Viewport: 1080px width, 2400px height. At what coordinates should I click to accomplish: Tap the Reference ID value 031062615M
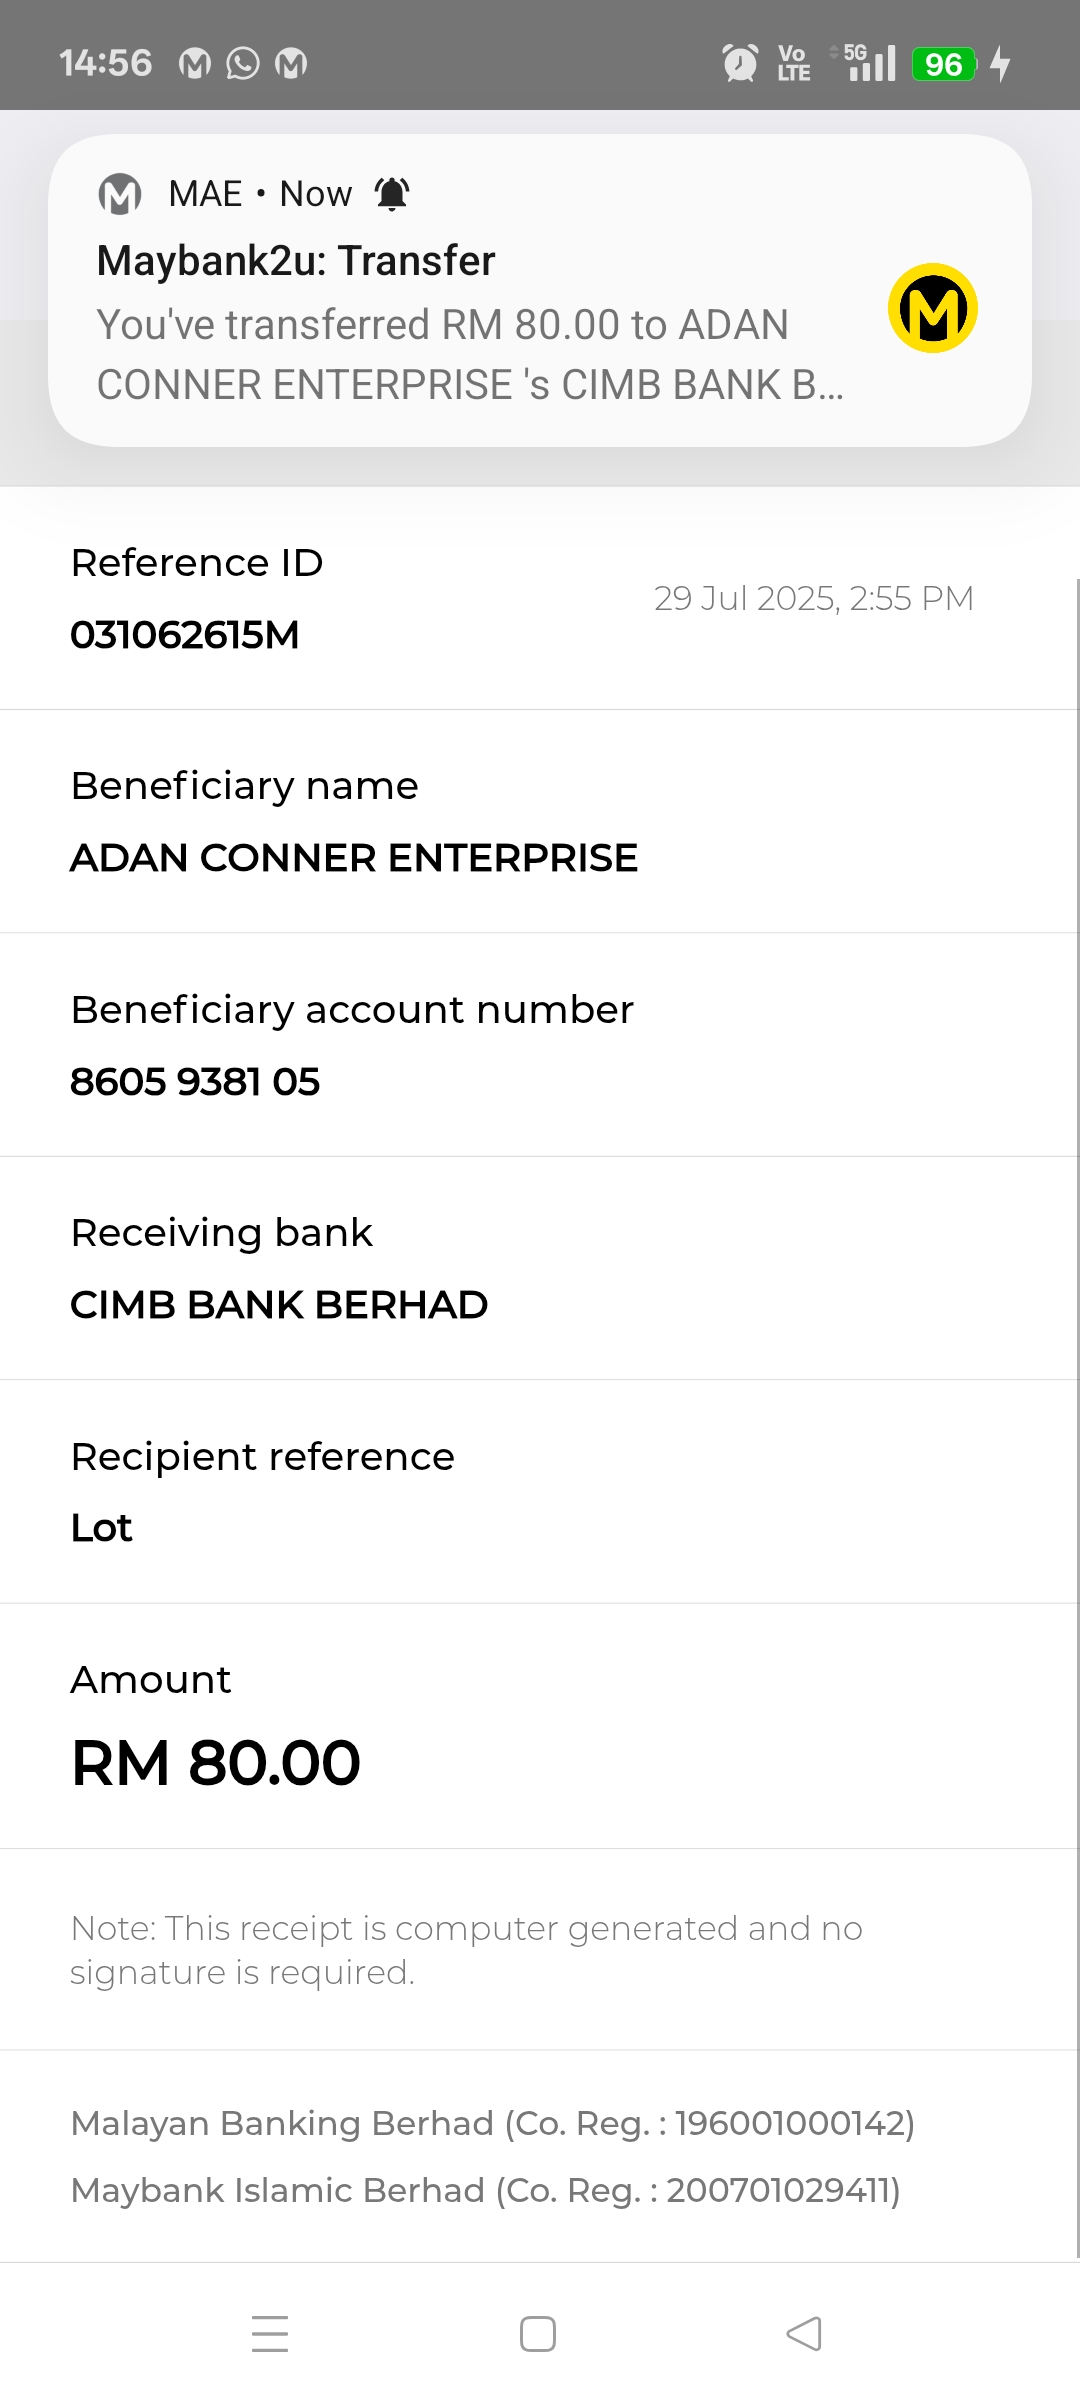click(x=185, y=635)
